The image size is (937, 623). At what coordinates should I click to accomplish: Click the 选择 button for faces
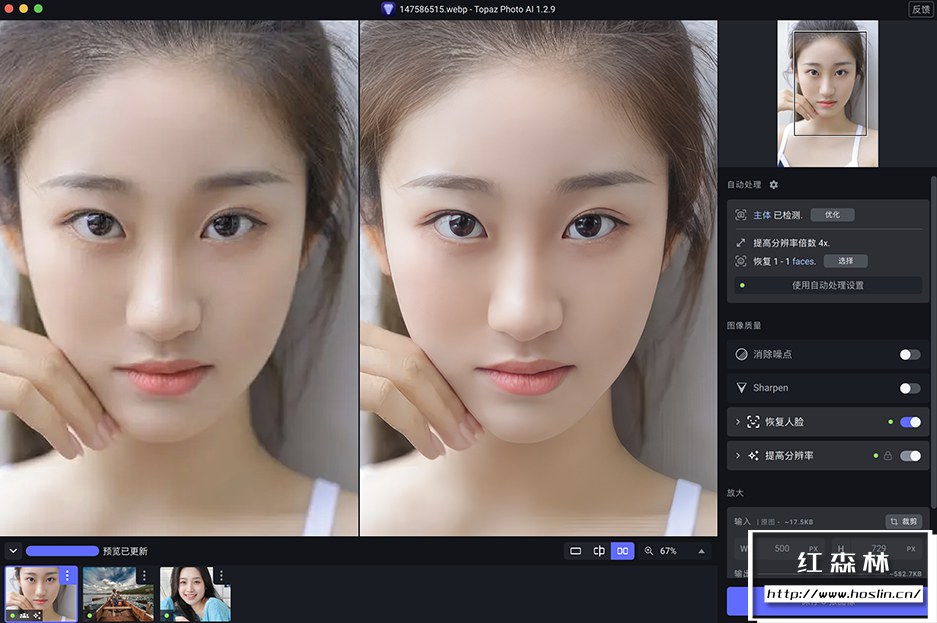coord(845,261)
